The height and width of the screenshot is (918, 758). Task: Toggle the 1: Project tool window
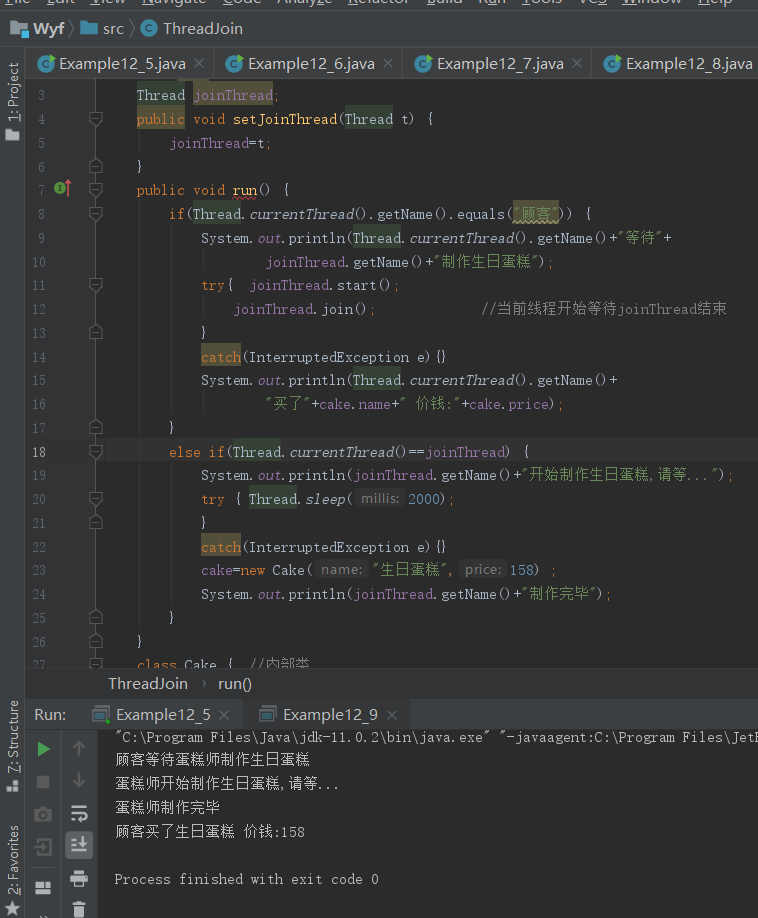(x=13, y=101)
